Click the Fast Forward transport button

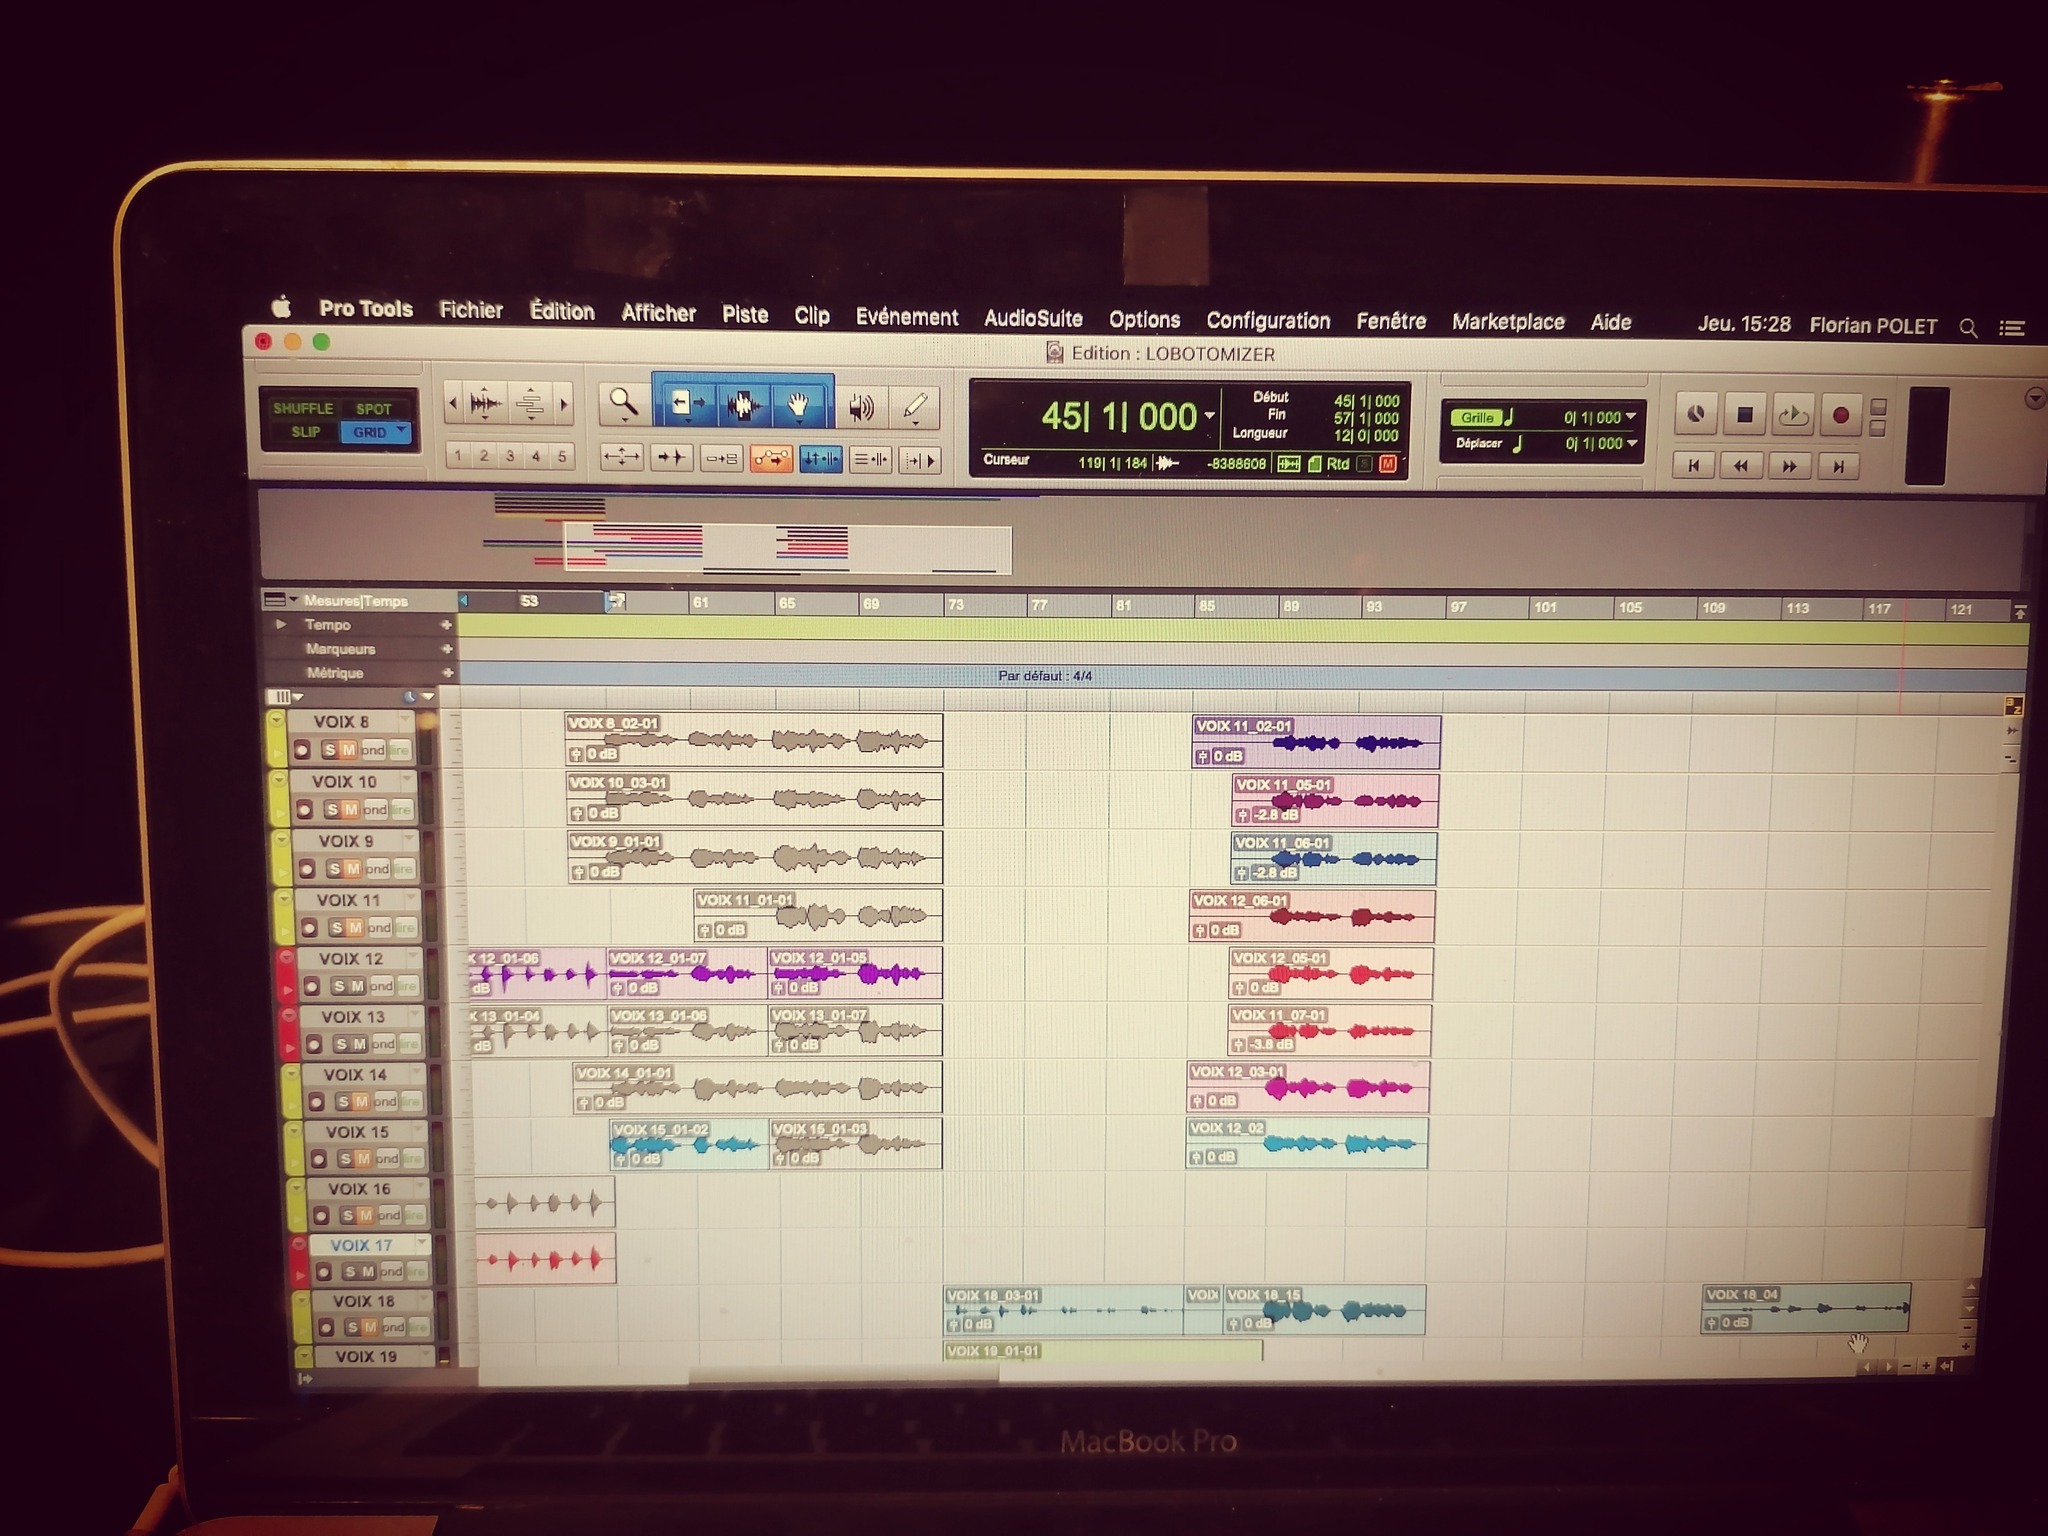tap(1789, 466)
